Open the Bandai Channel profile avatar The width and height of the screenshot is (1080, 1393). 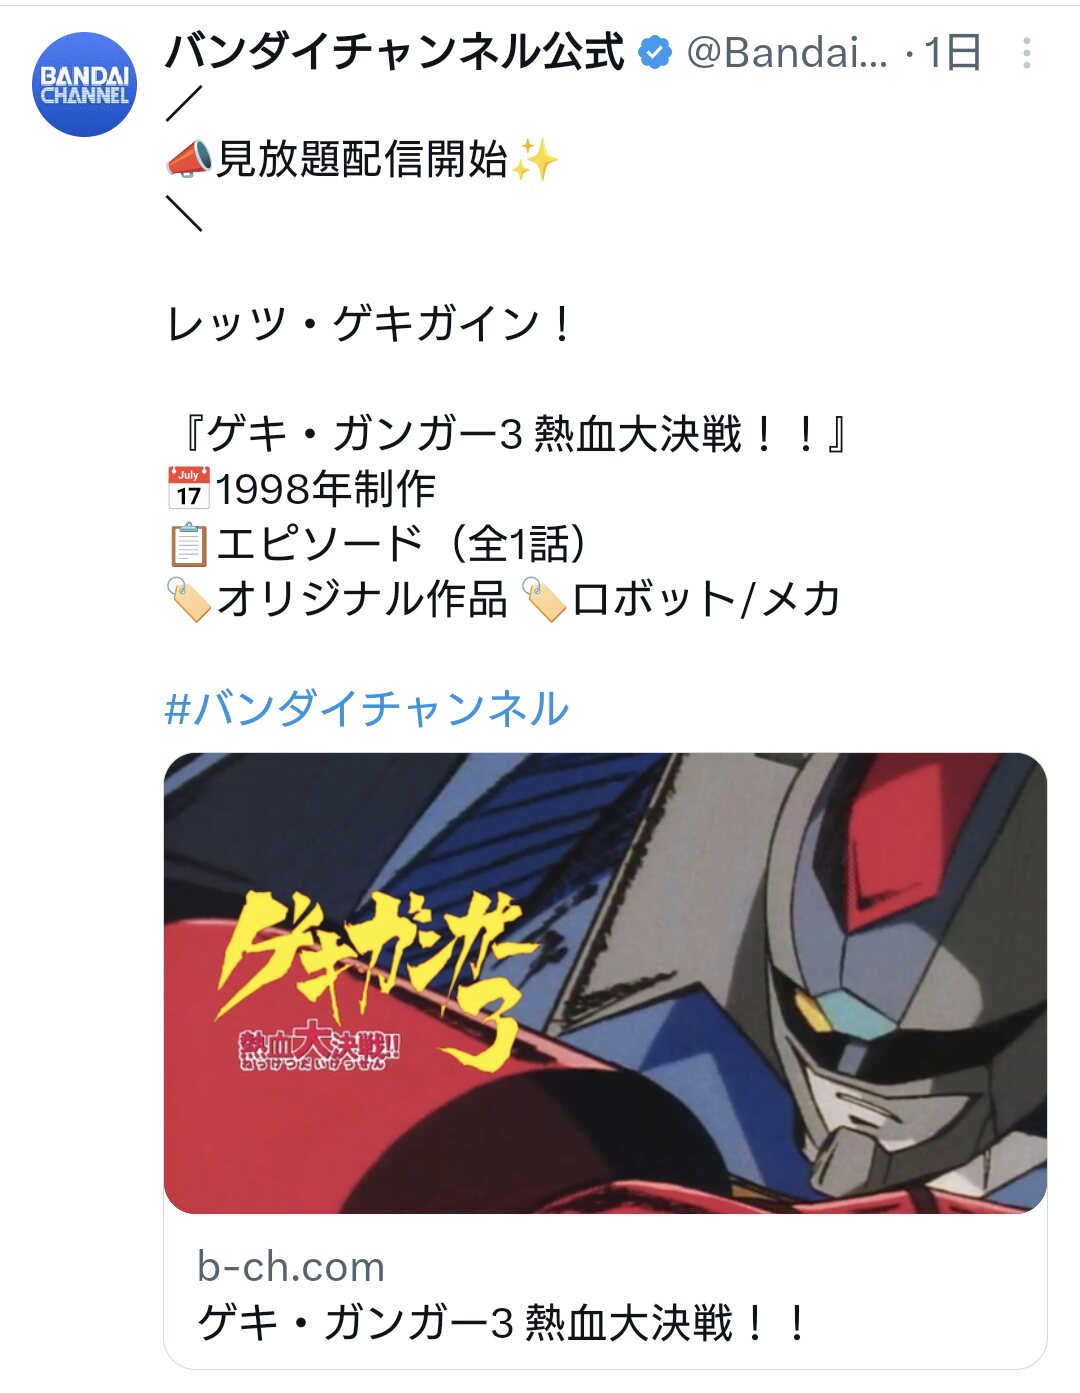[x=85, y=85]
